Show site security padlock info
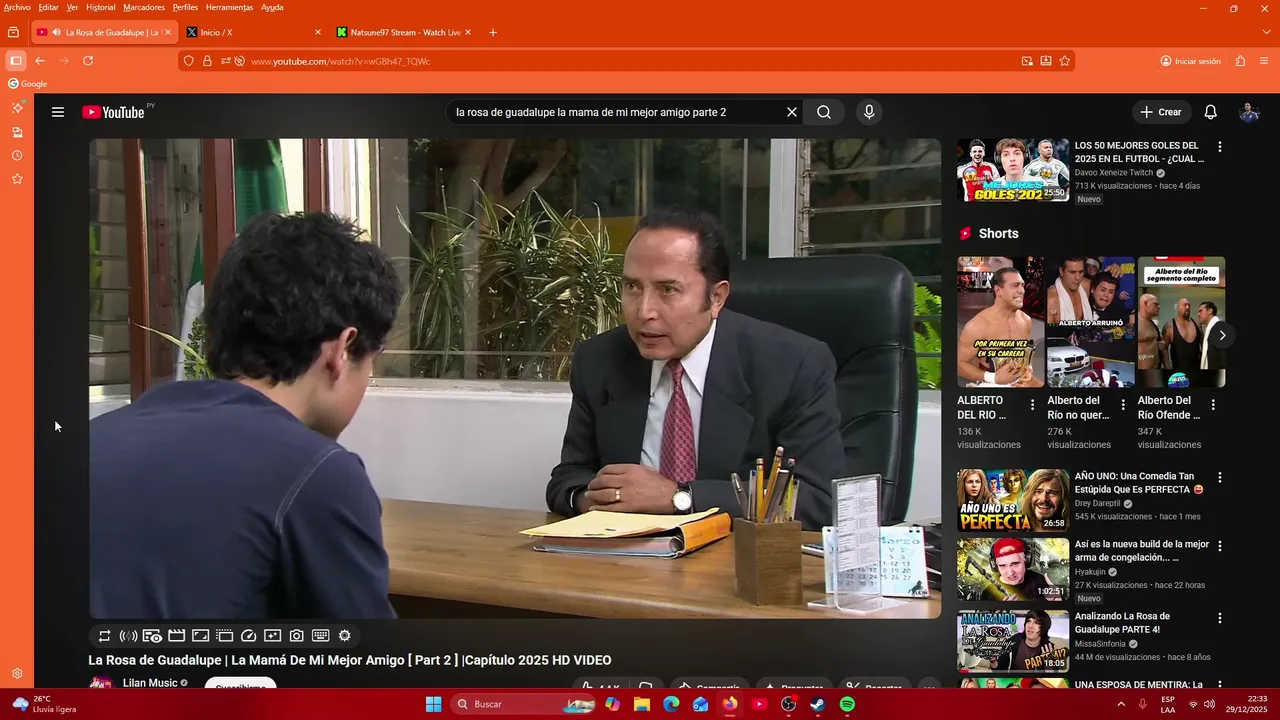The width and height of the screenshot is (1280, 720). pos(207,61)
